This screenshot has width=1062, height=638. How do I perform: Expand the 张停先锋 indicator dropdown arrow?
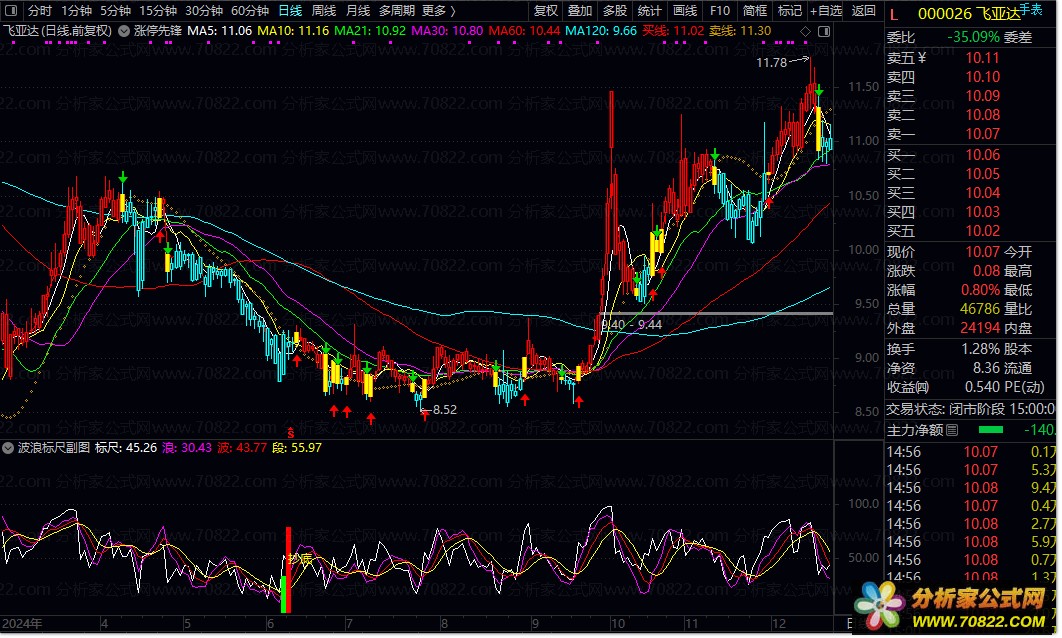click(x=124, y=30)
